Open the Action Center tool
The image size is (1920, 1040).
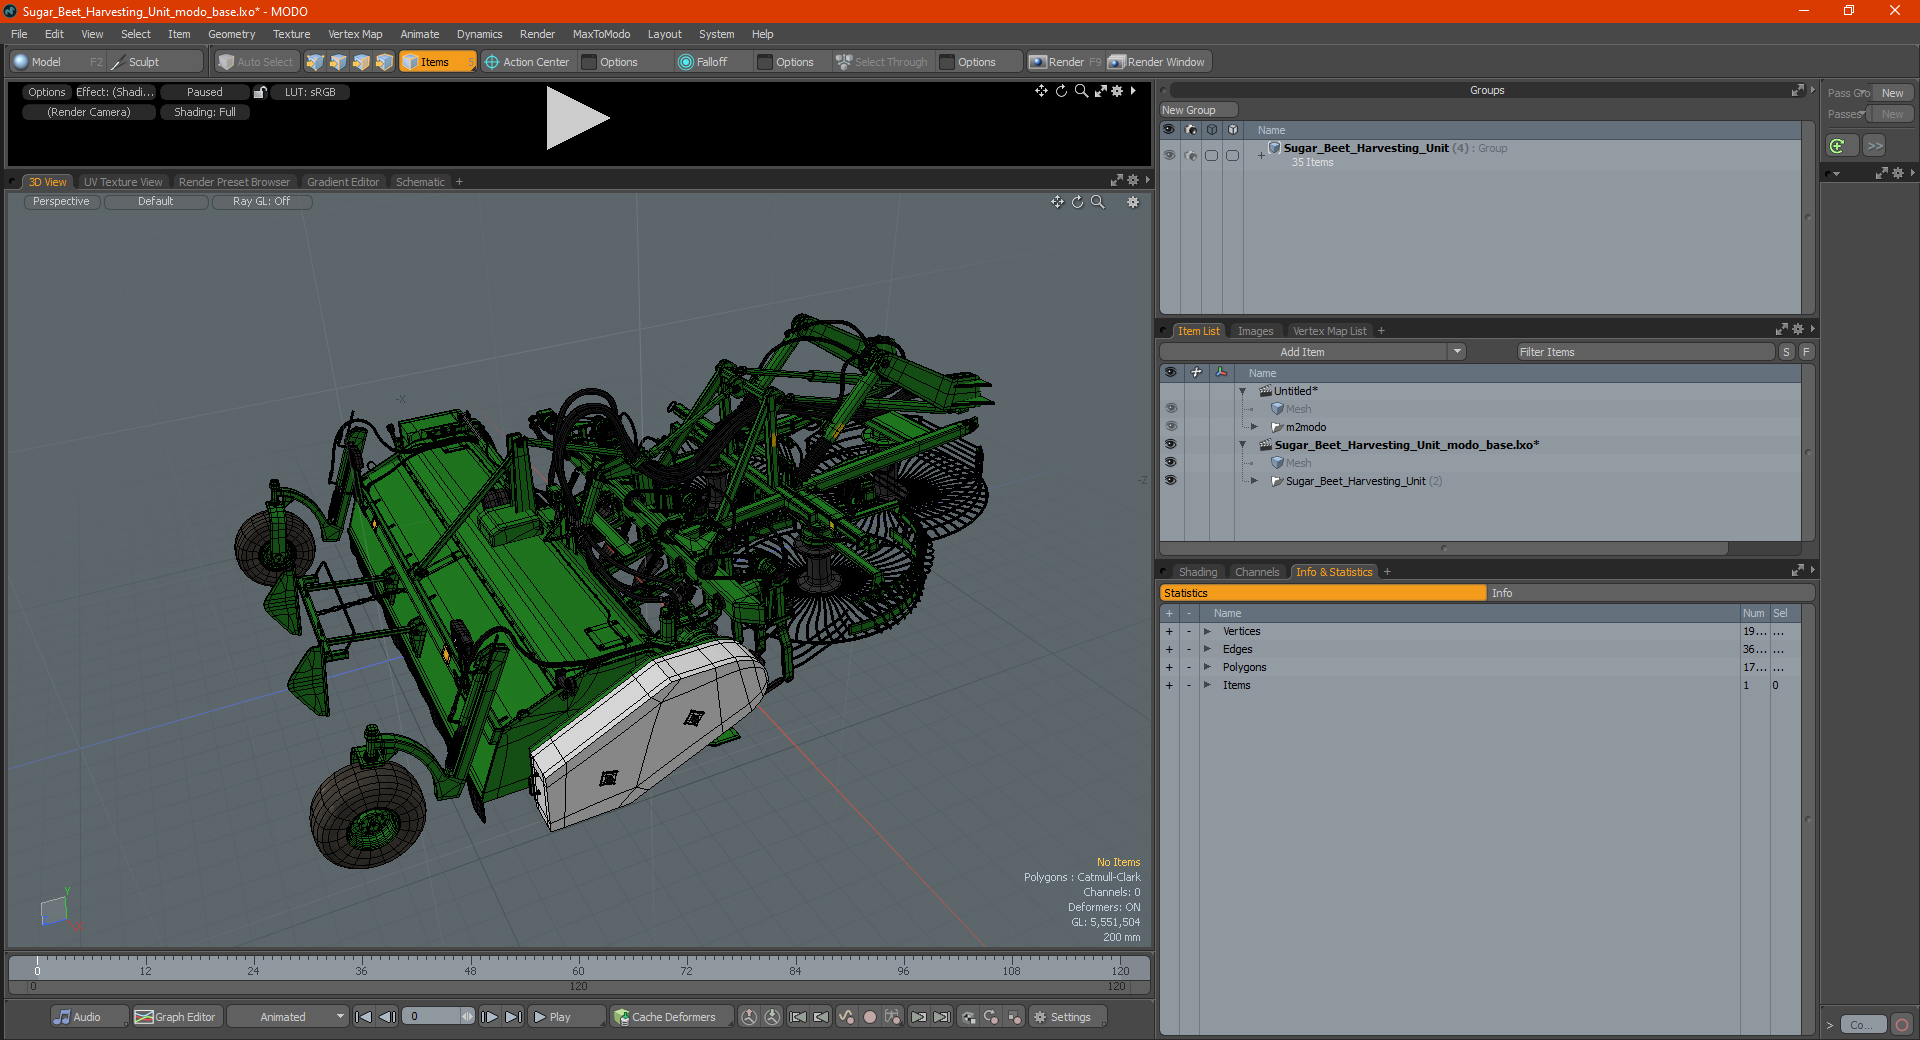click(x=528, y=62)
